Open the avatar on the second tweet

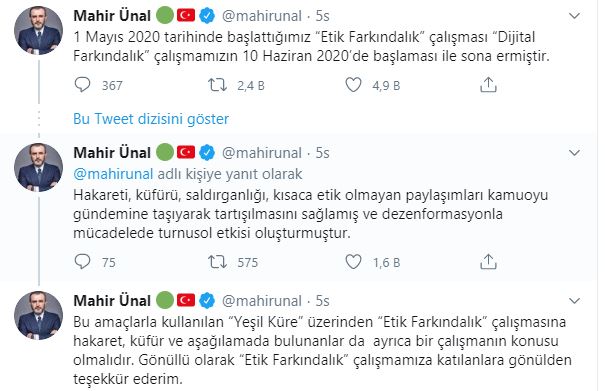pyautogui.click(x=38, y=167)
